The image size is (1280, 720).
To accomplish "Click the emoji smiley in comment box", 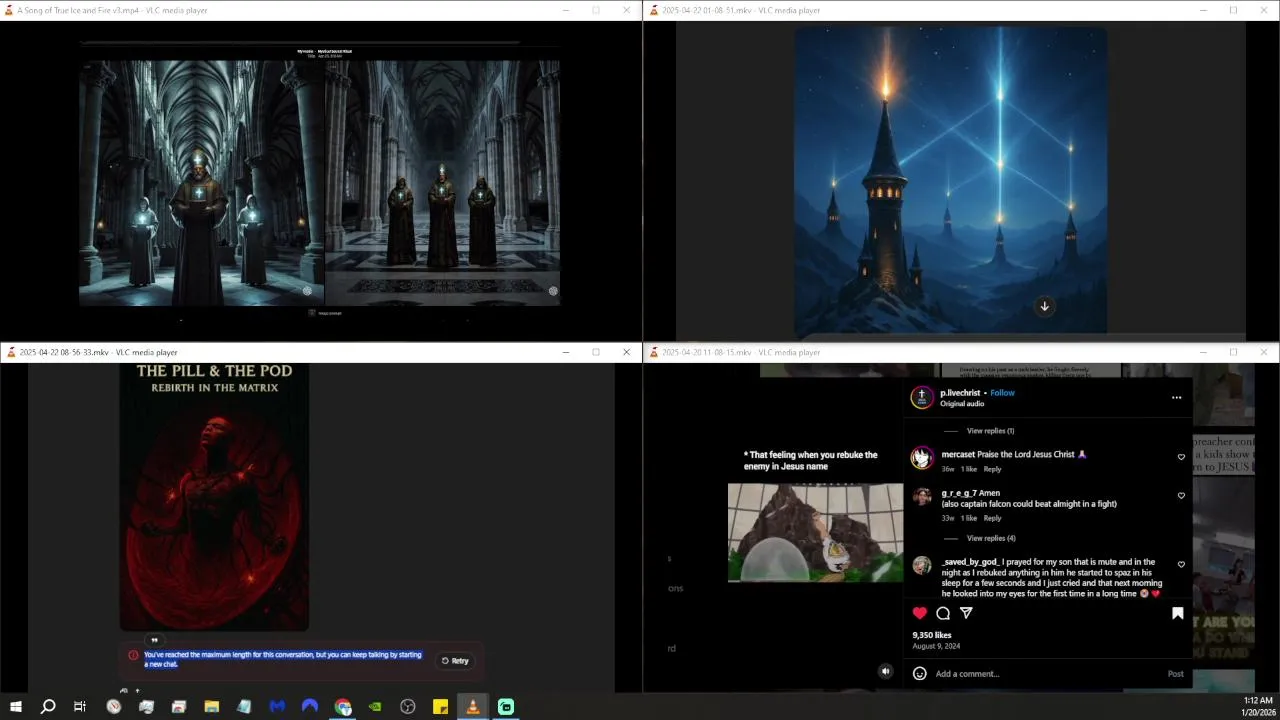I will click(x=920, y=674).
